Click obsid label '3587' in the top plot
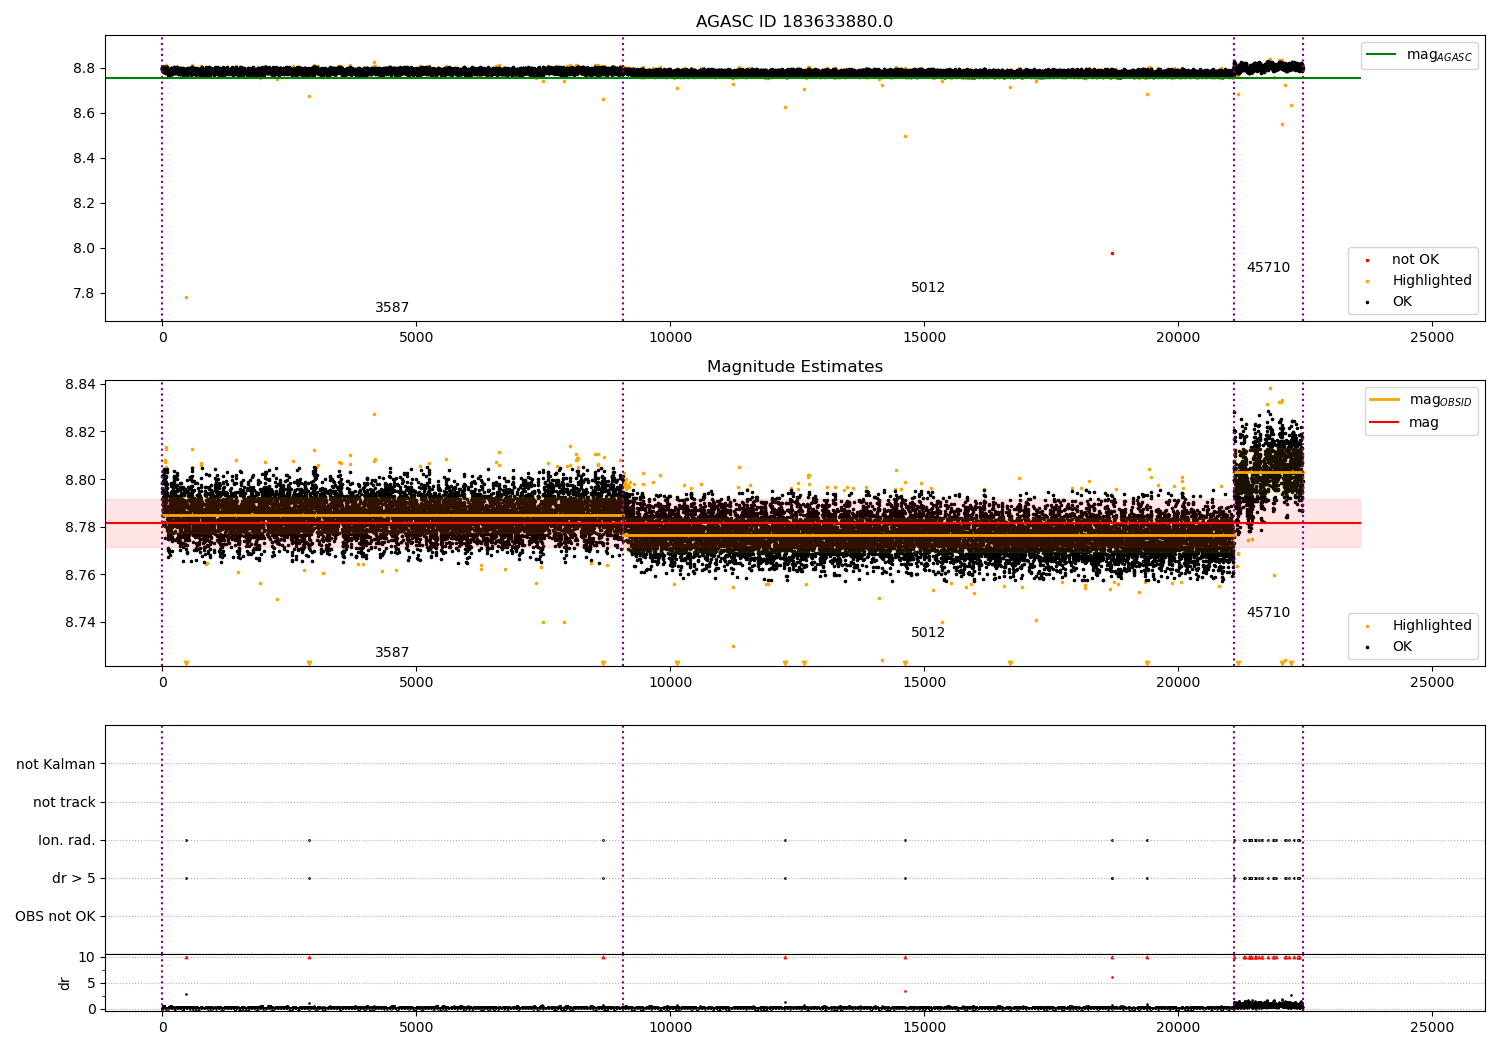 point(392,308)
